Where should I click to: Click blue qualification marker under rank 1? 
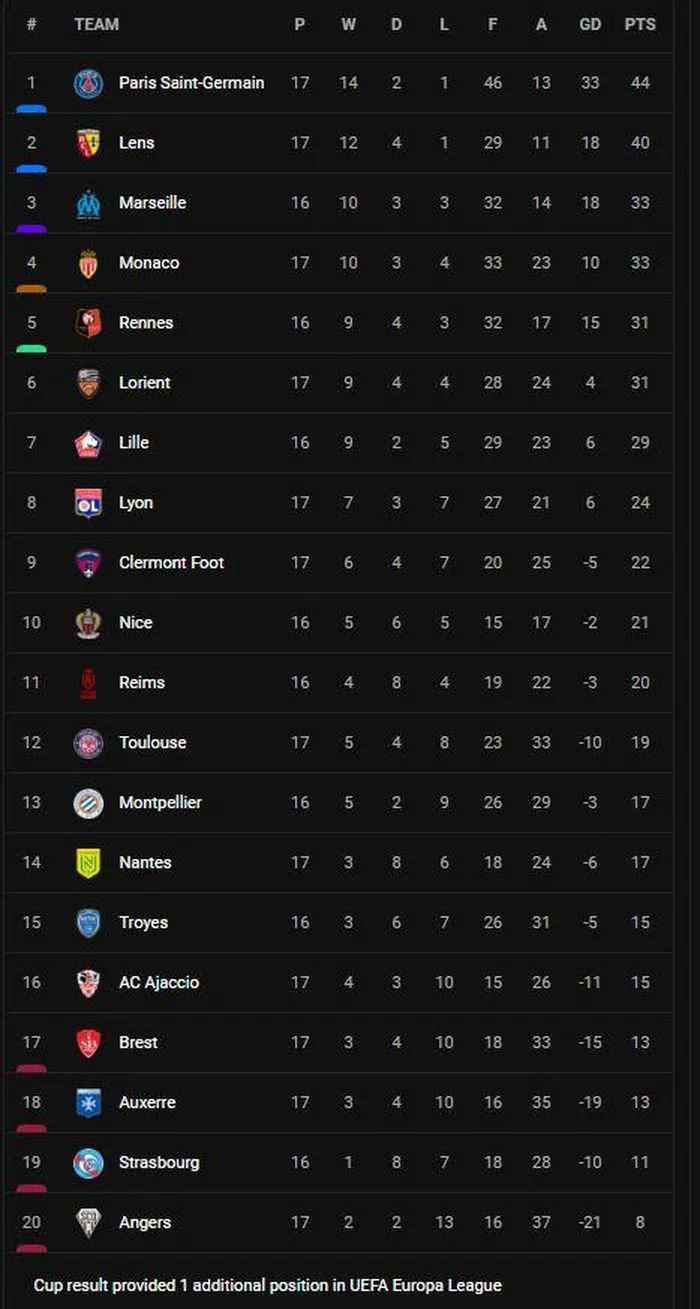click(x=31, y=109)
